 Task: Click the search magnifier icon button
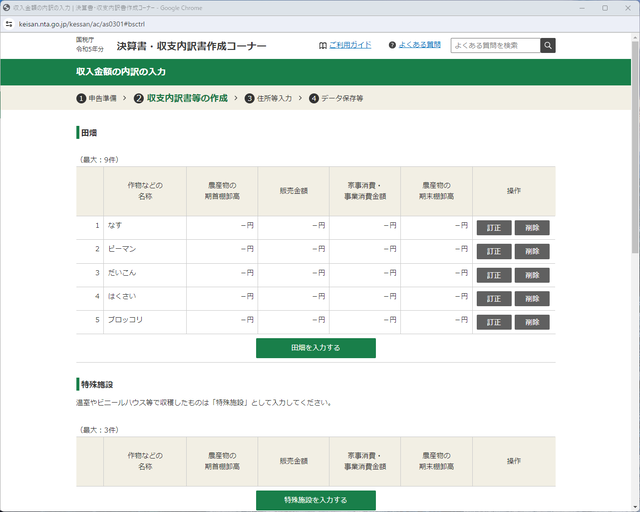click(548, 46)
